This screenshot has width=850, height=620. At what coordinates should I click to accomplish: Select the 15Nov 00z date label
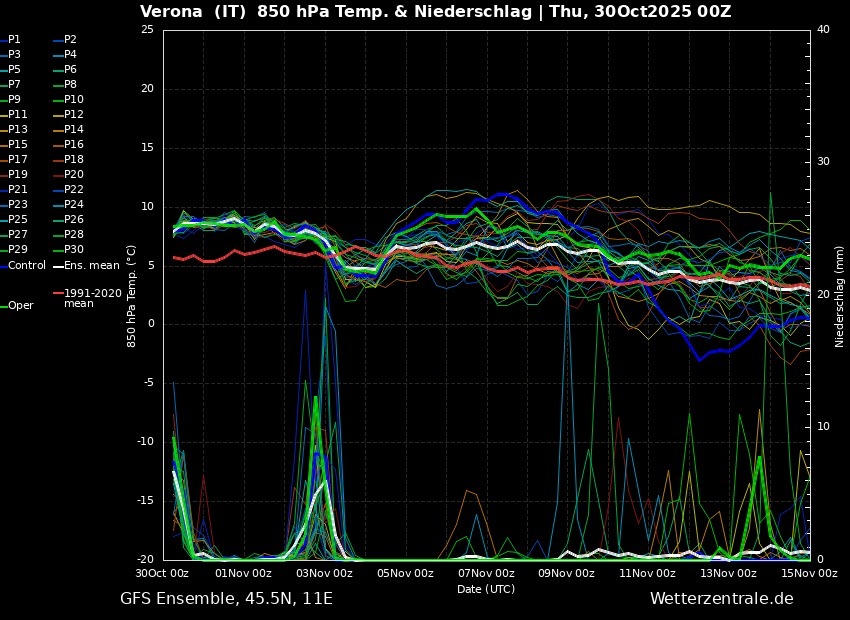809,573
